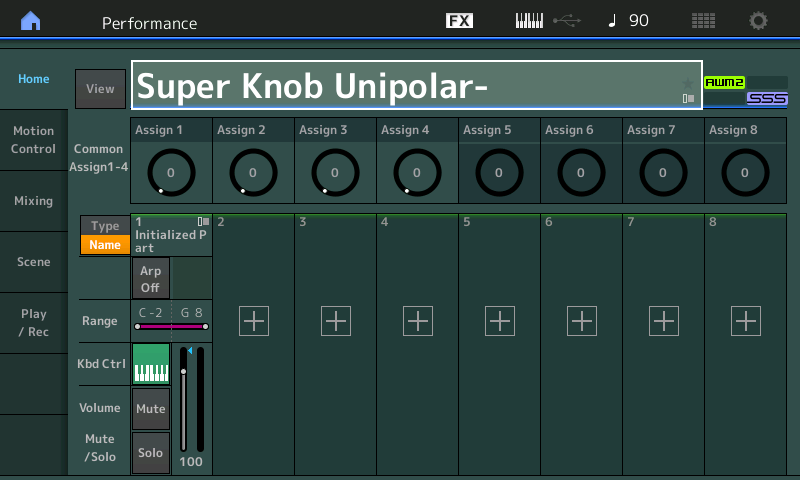Click the SSS flag indicator
This screenshot has height=480, width=800.
point(767,98)
